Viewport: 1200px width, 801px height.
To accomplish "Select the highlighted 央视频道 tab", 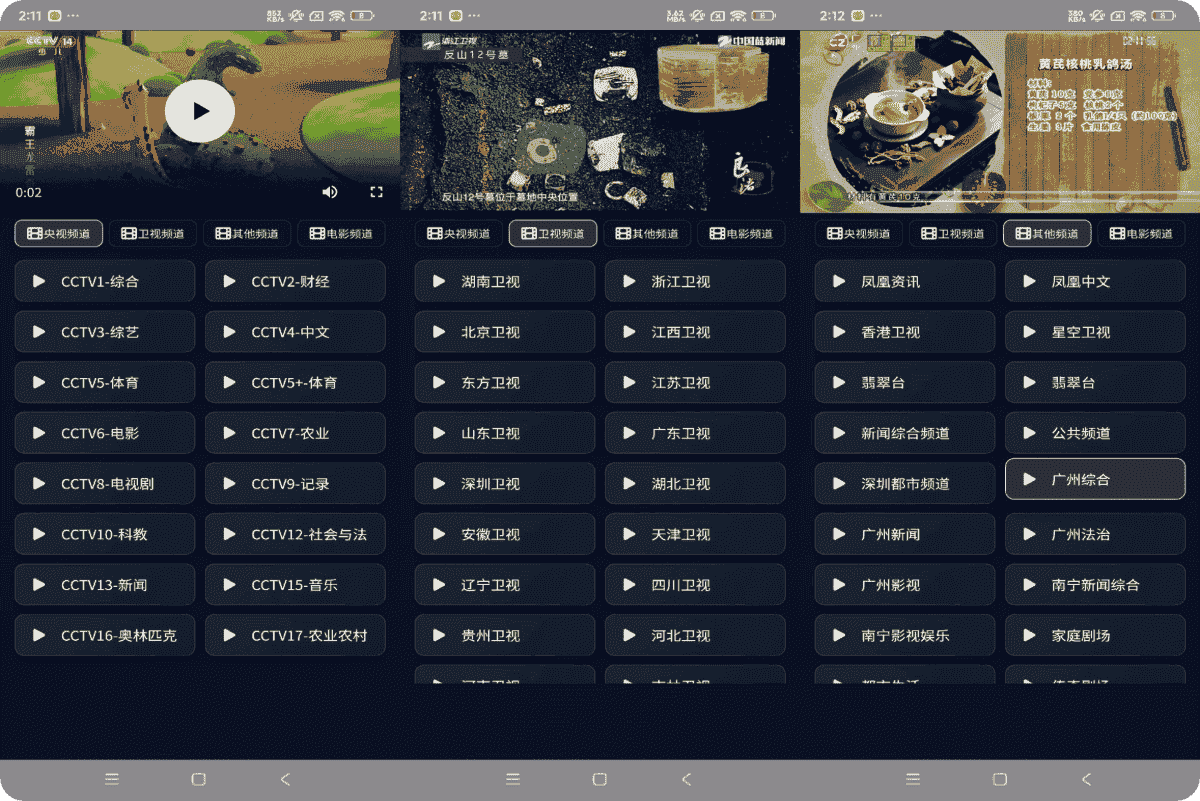I will tap(59, 234).
